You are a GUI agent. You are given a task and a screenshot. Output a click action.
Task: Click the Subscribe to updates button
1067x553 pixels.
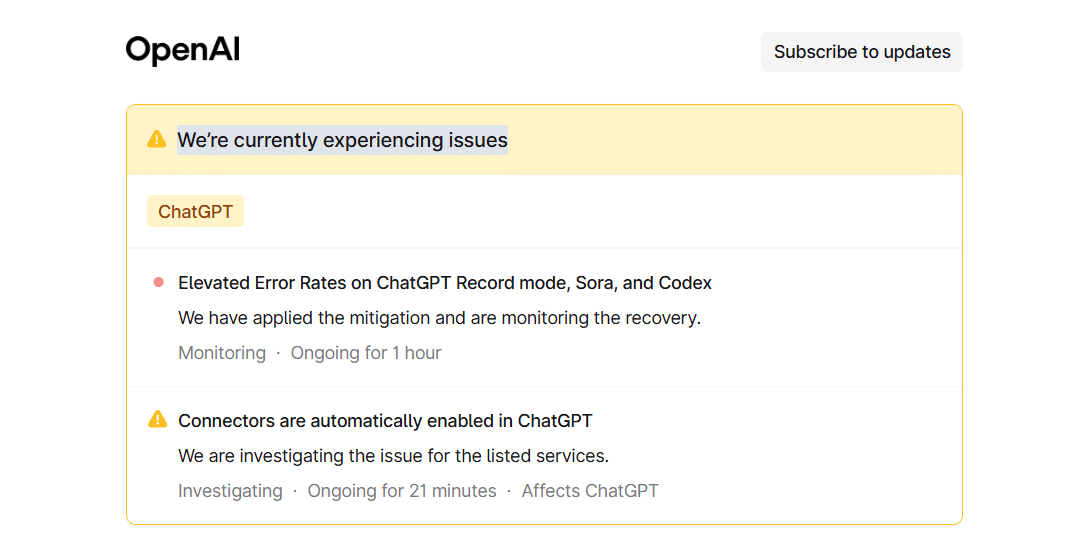pos(861,52)
